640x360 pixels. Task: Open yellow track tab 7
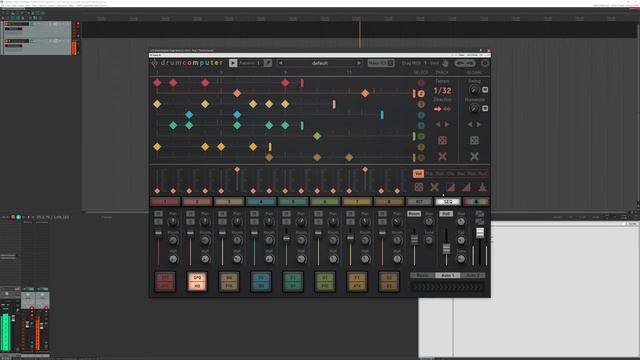(357, 202)
